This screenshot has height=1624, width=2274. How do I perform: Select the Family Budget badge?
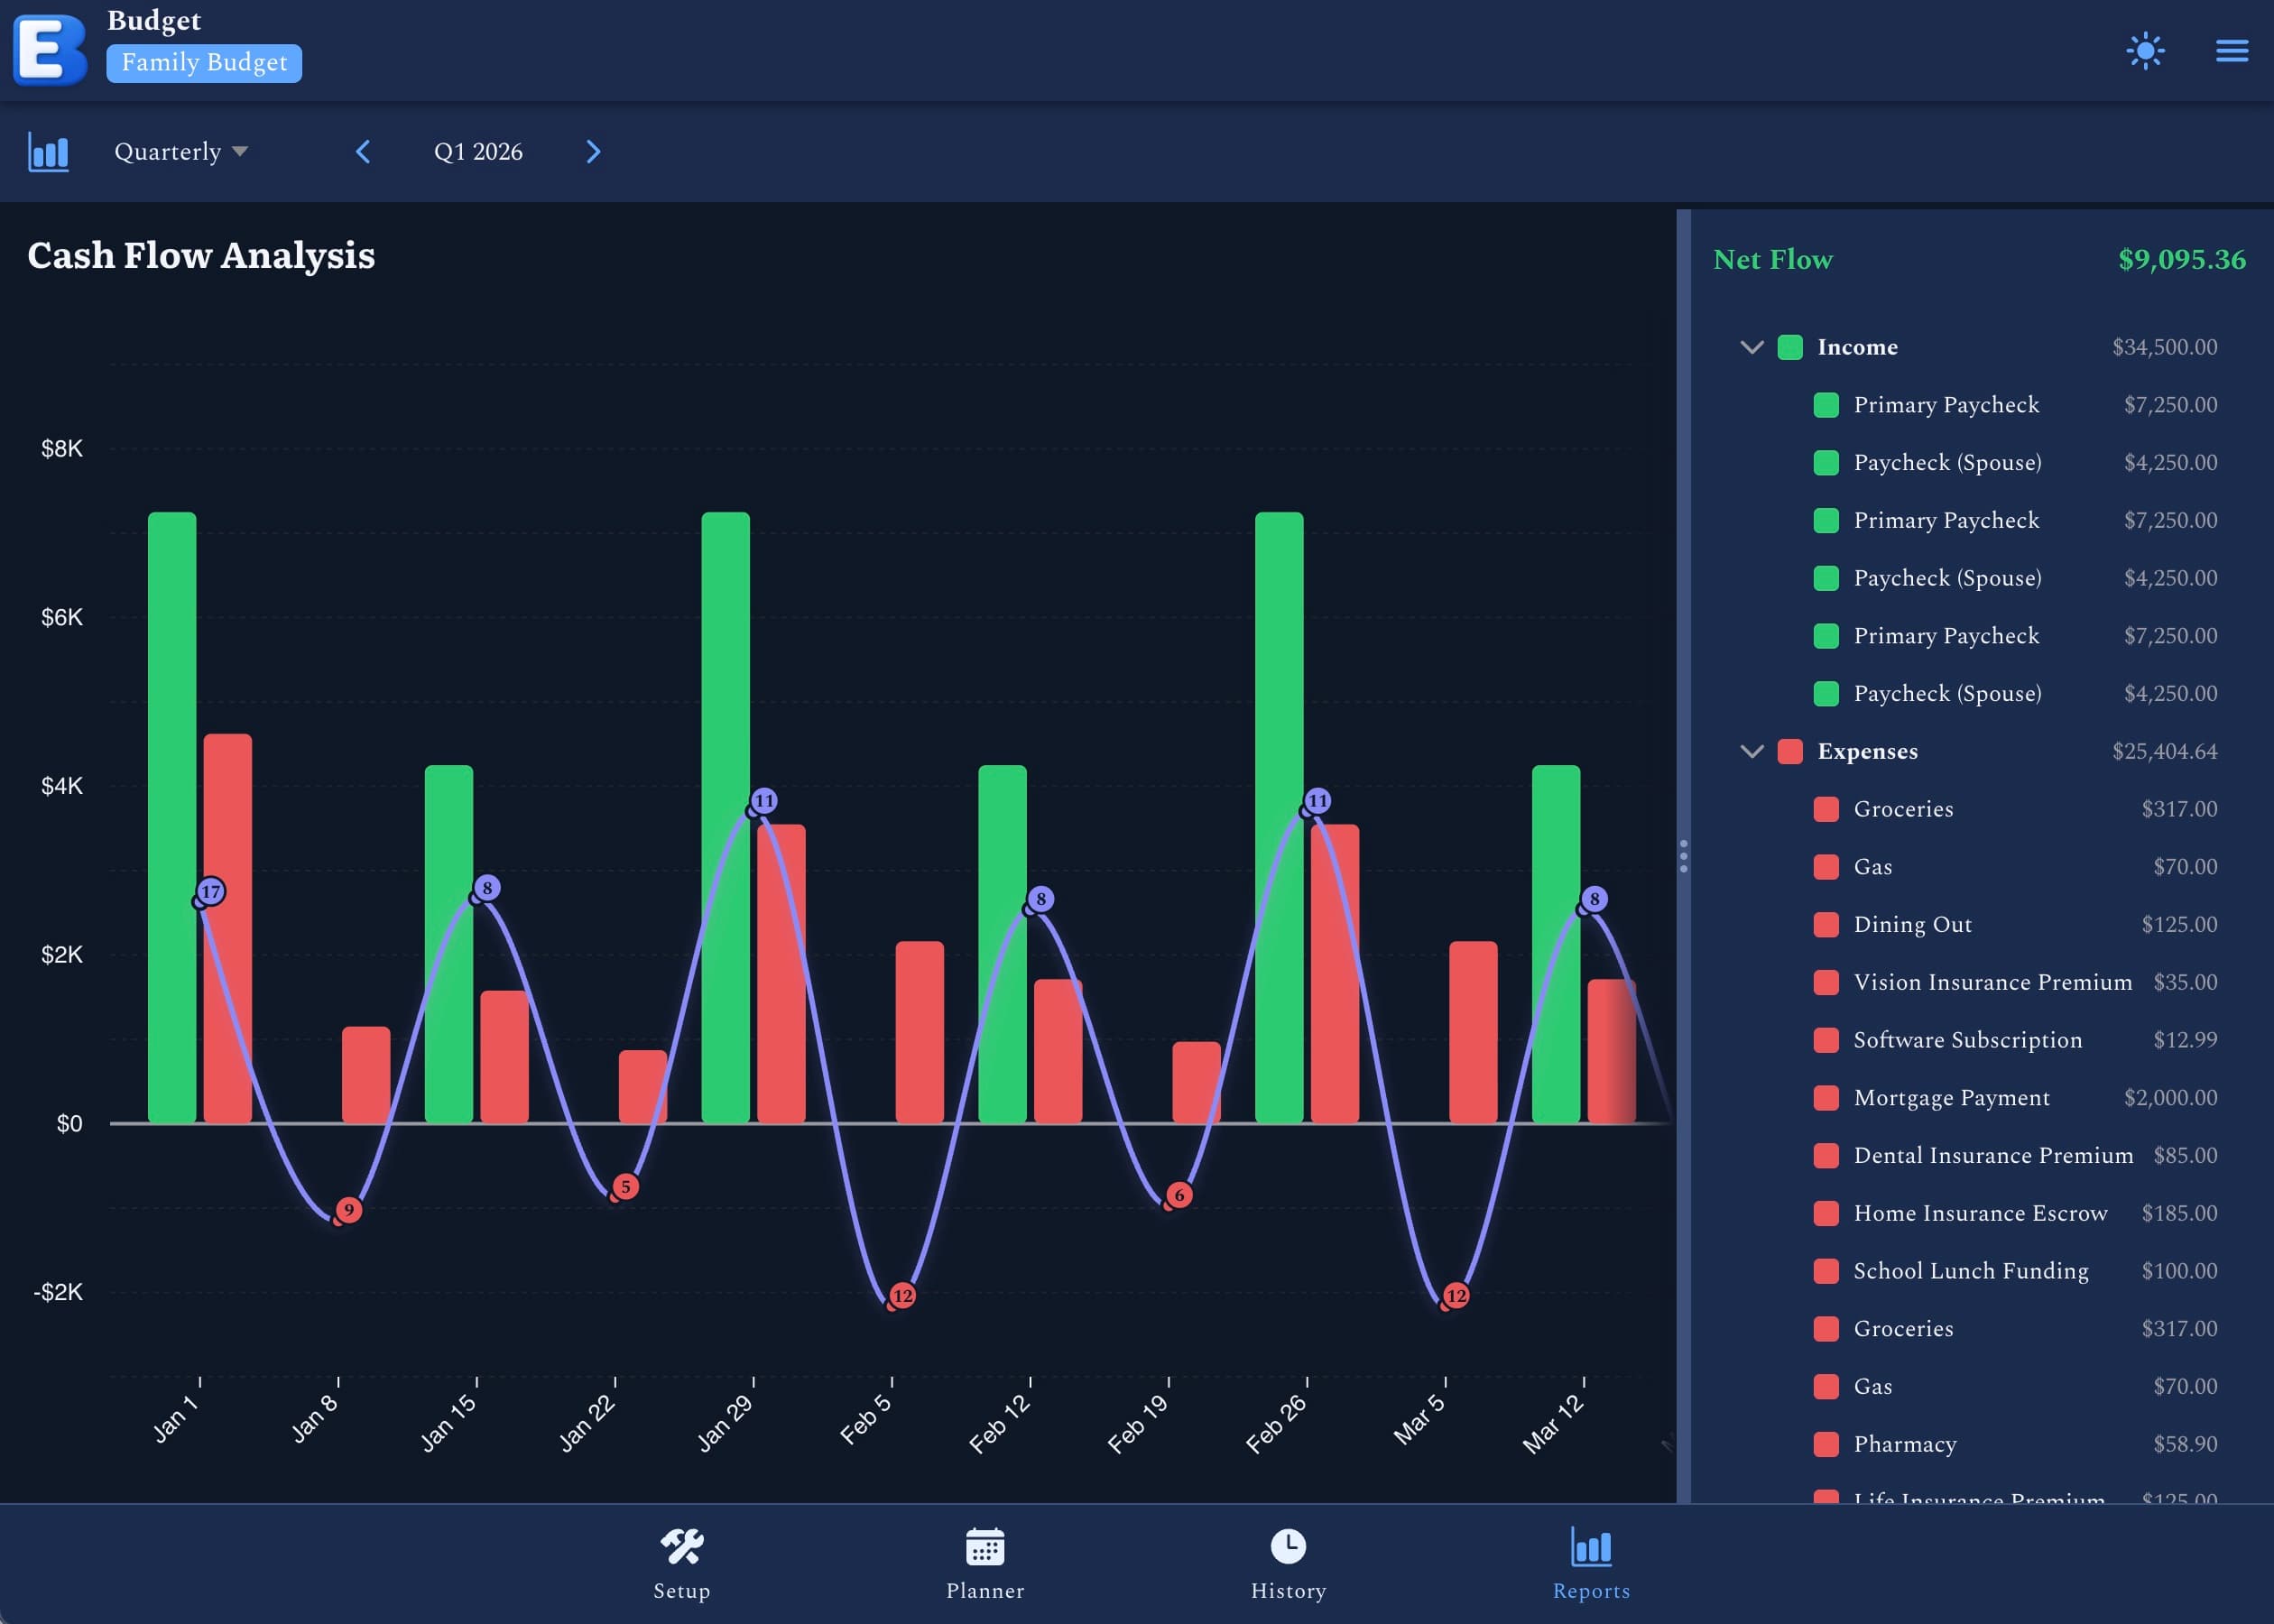203,62
